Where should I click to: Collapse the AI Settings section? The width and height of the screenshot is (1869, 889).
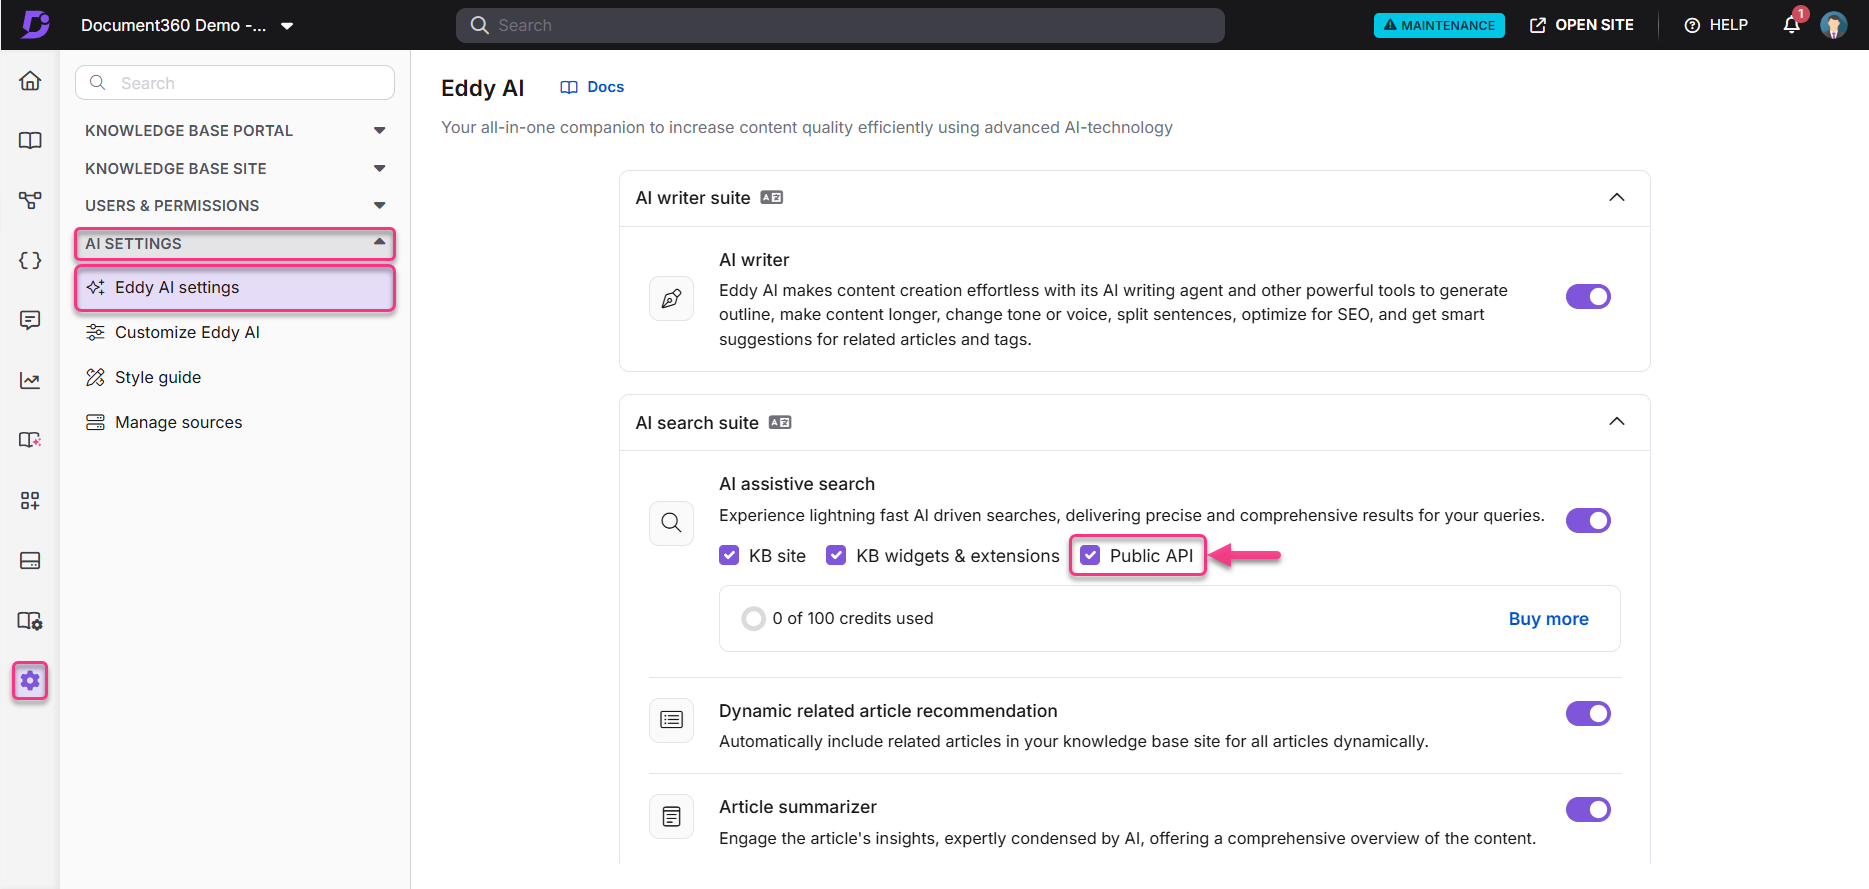coord(235,244)
